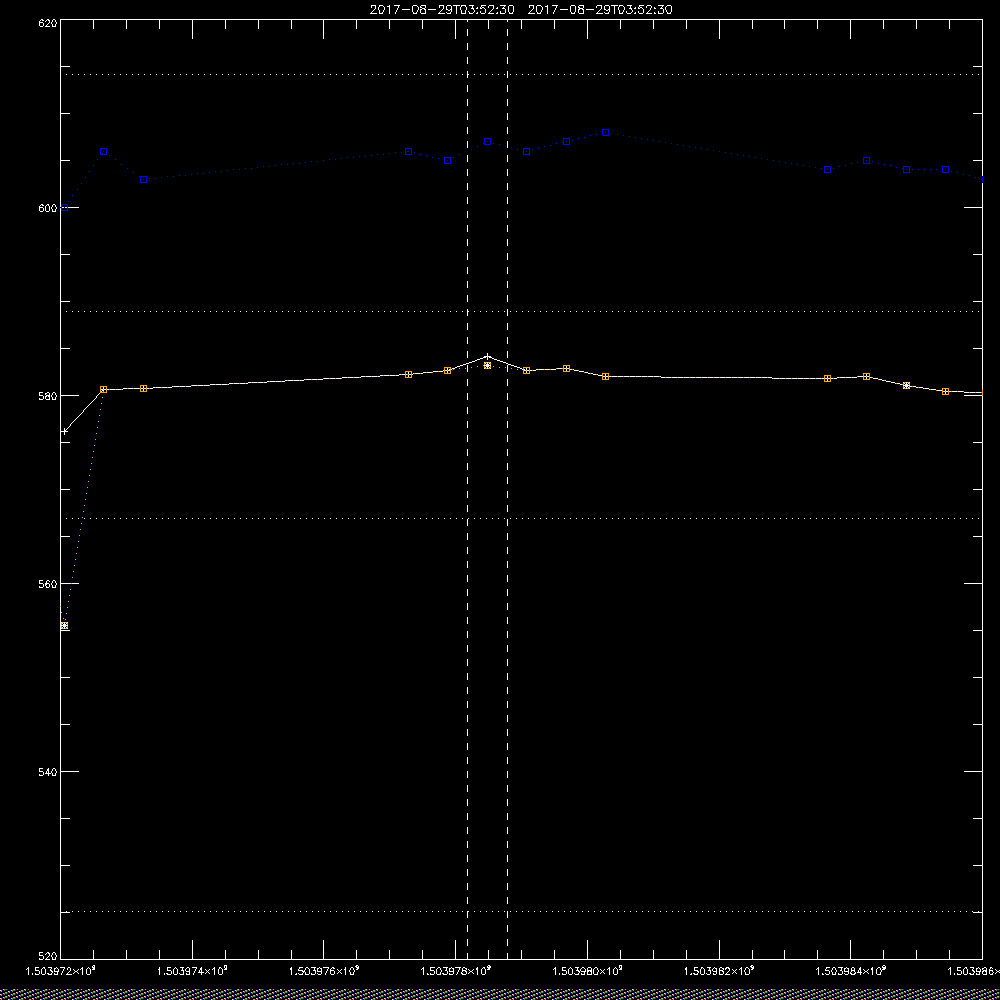The height and width of the screenshot is (1000, 1000).
Task: Click the 1.503982×10⁹ x-axis label
Action: [719, 971]
